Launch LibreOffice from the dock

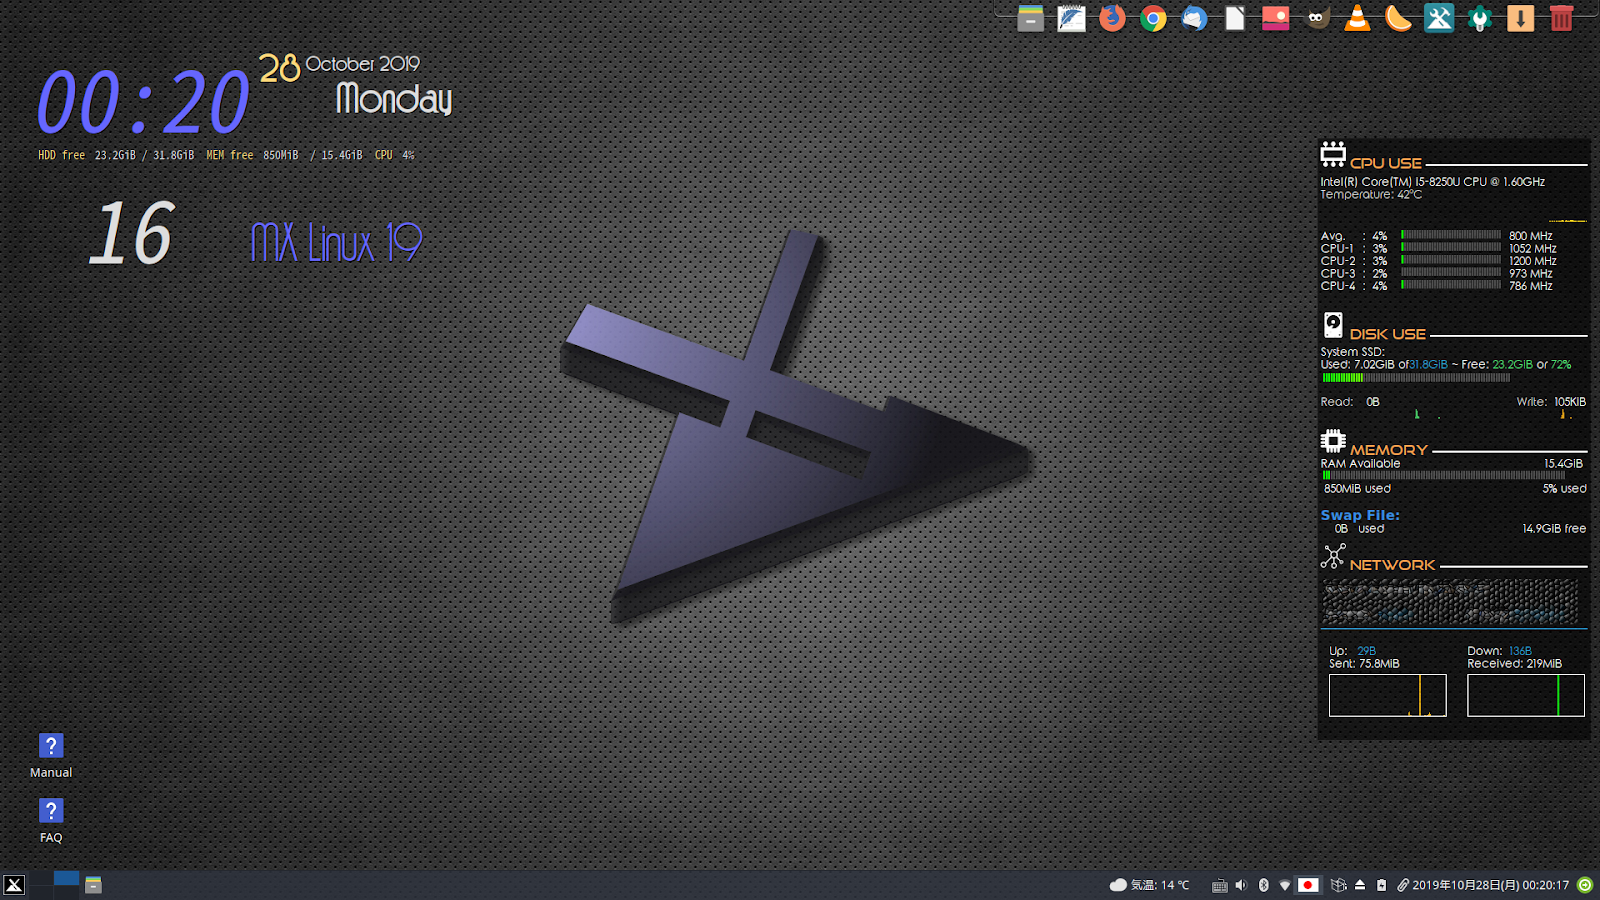(x=1235, y=18)
